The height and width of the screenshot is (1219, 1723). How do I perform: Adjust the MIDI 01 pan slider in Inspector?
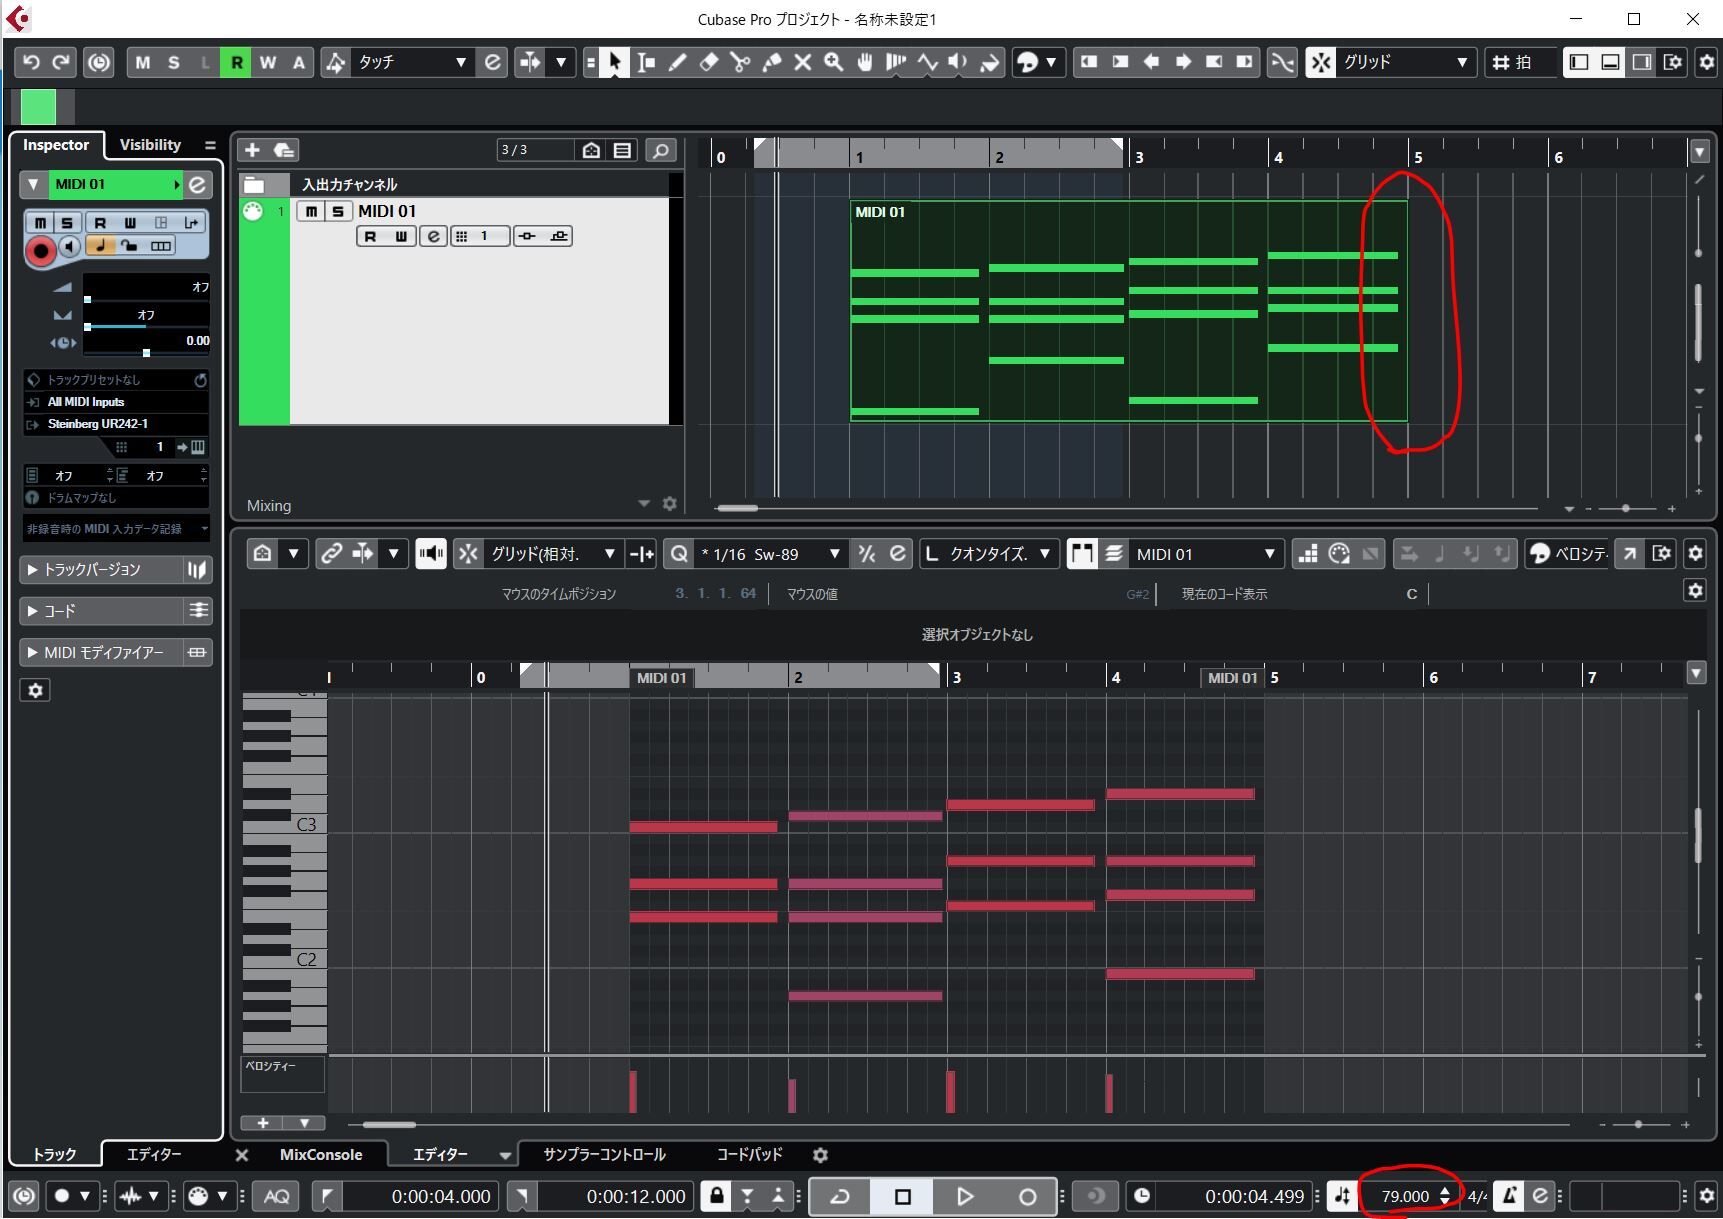pyautogui.click(x=146, y=316)
